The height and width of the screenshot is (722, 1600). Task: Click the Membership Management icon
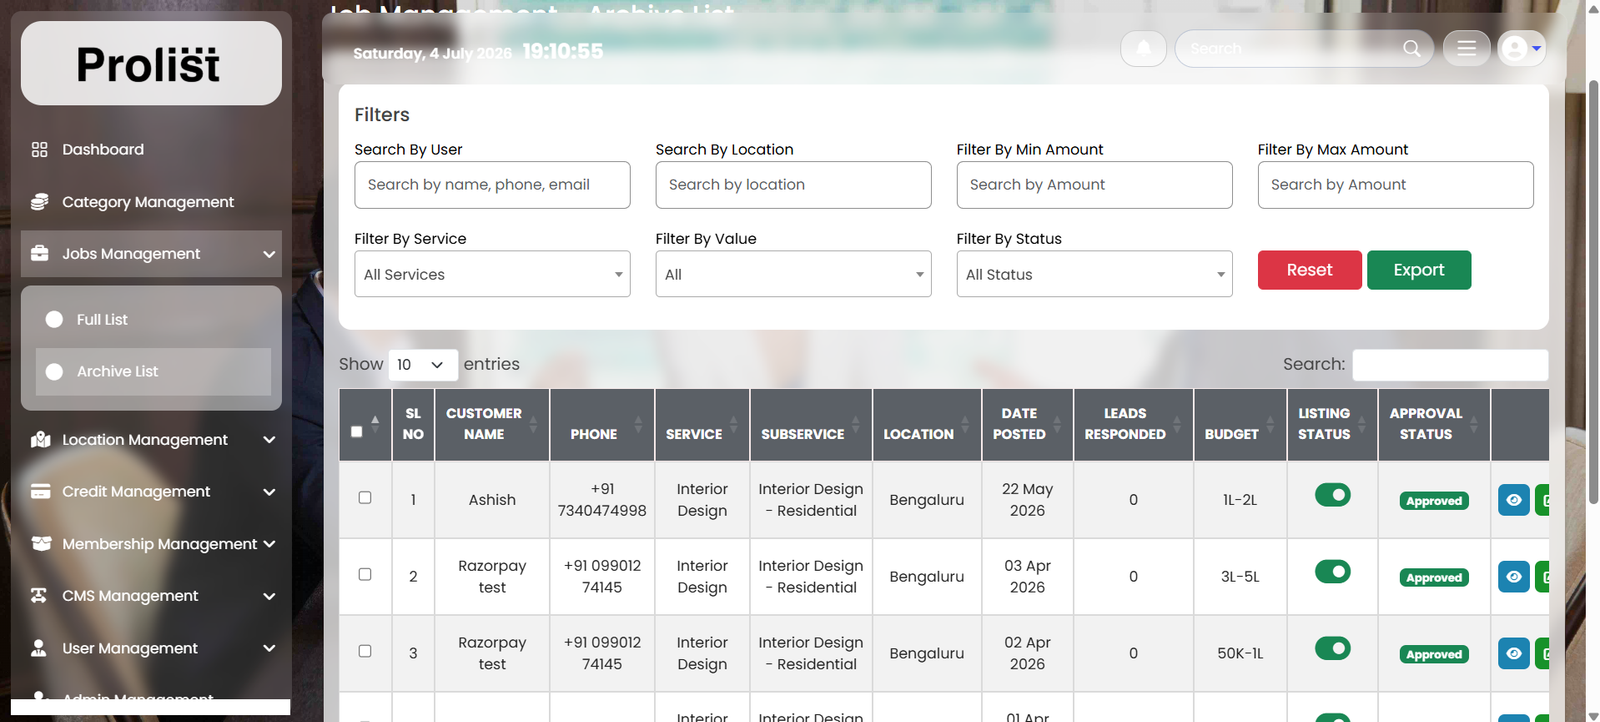[41, 543]
